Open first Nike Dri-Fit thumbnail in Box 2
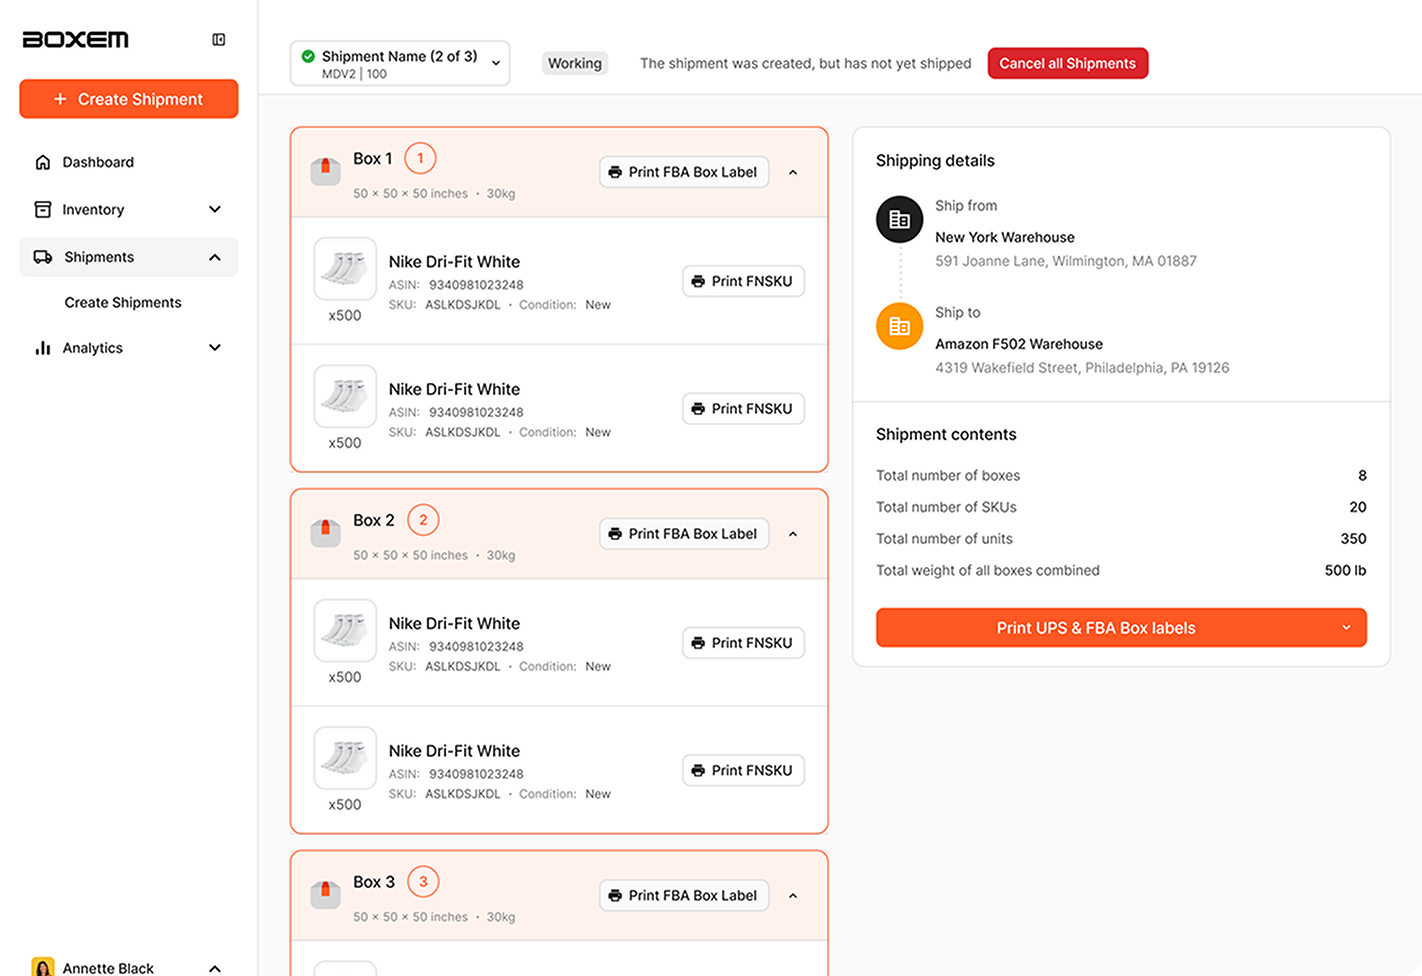Image resolution: width=1422 pixels, height=976 pixels. click(x=345, y=630)
